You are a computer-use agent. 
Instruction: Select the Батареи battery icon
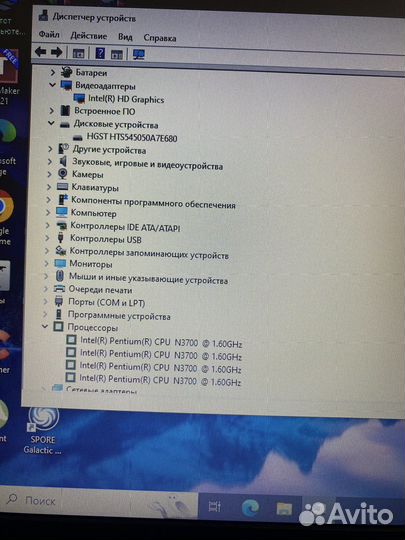point(66,72)
